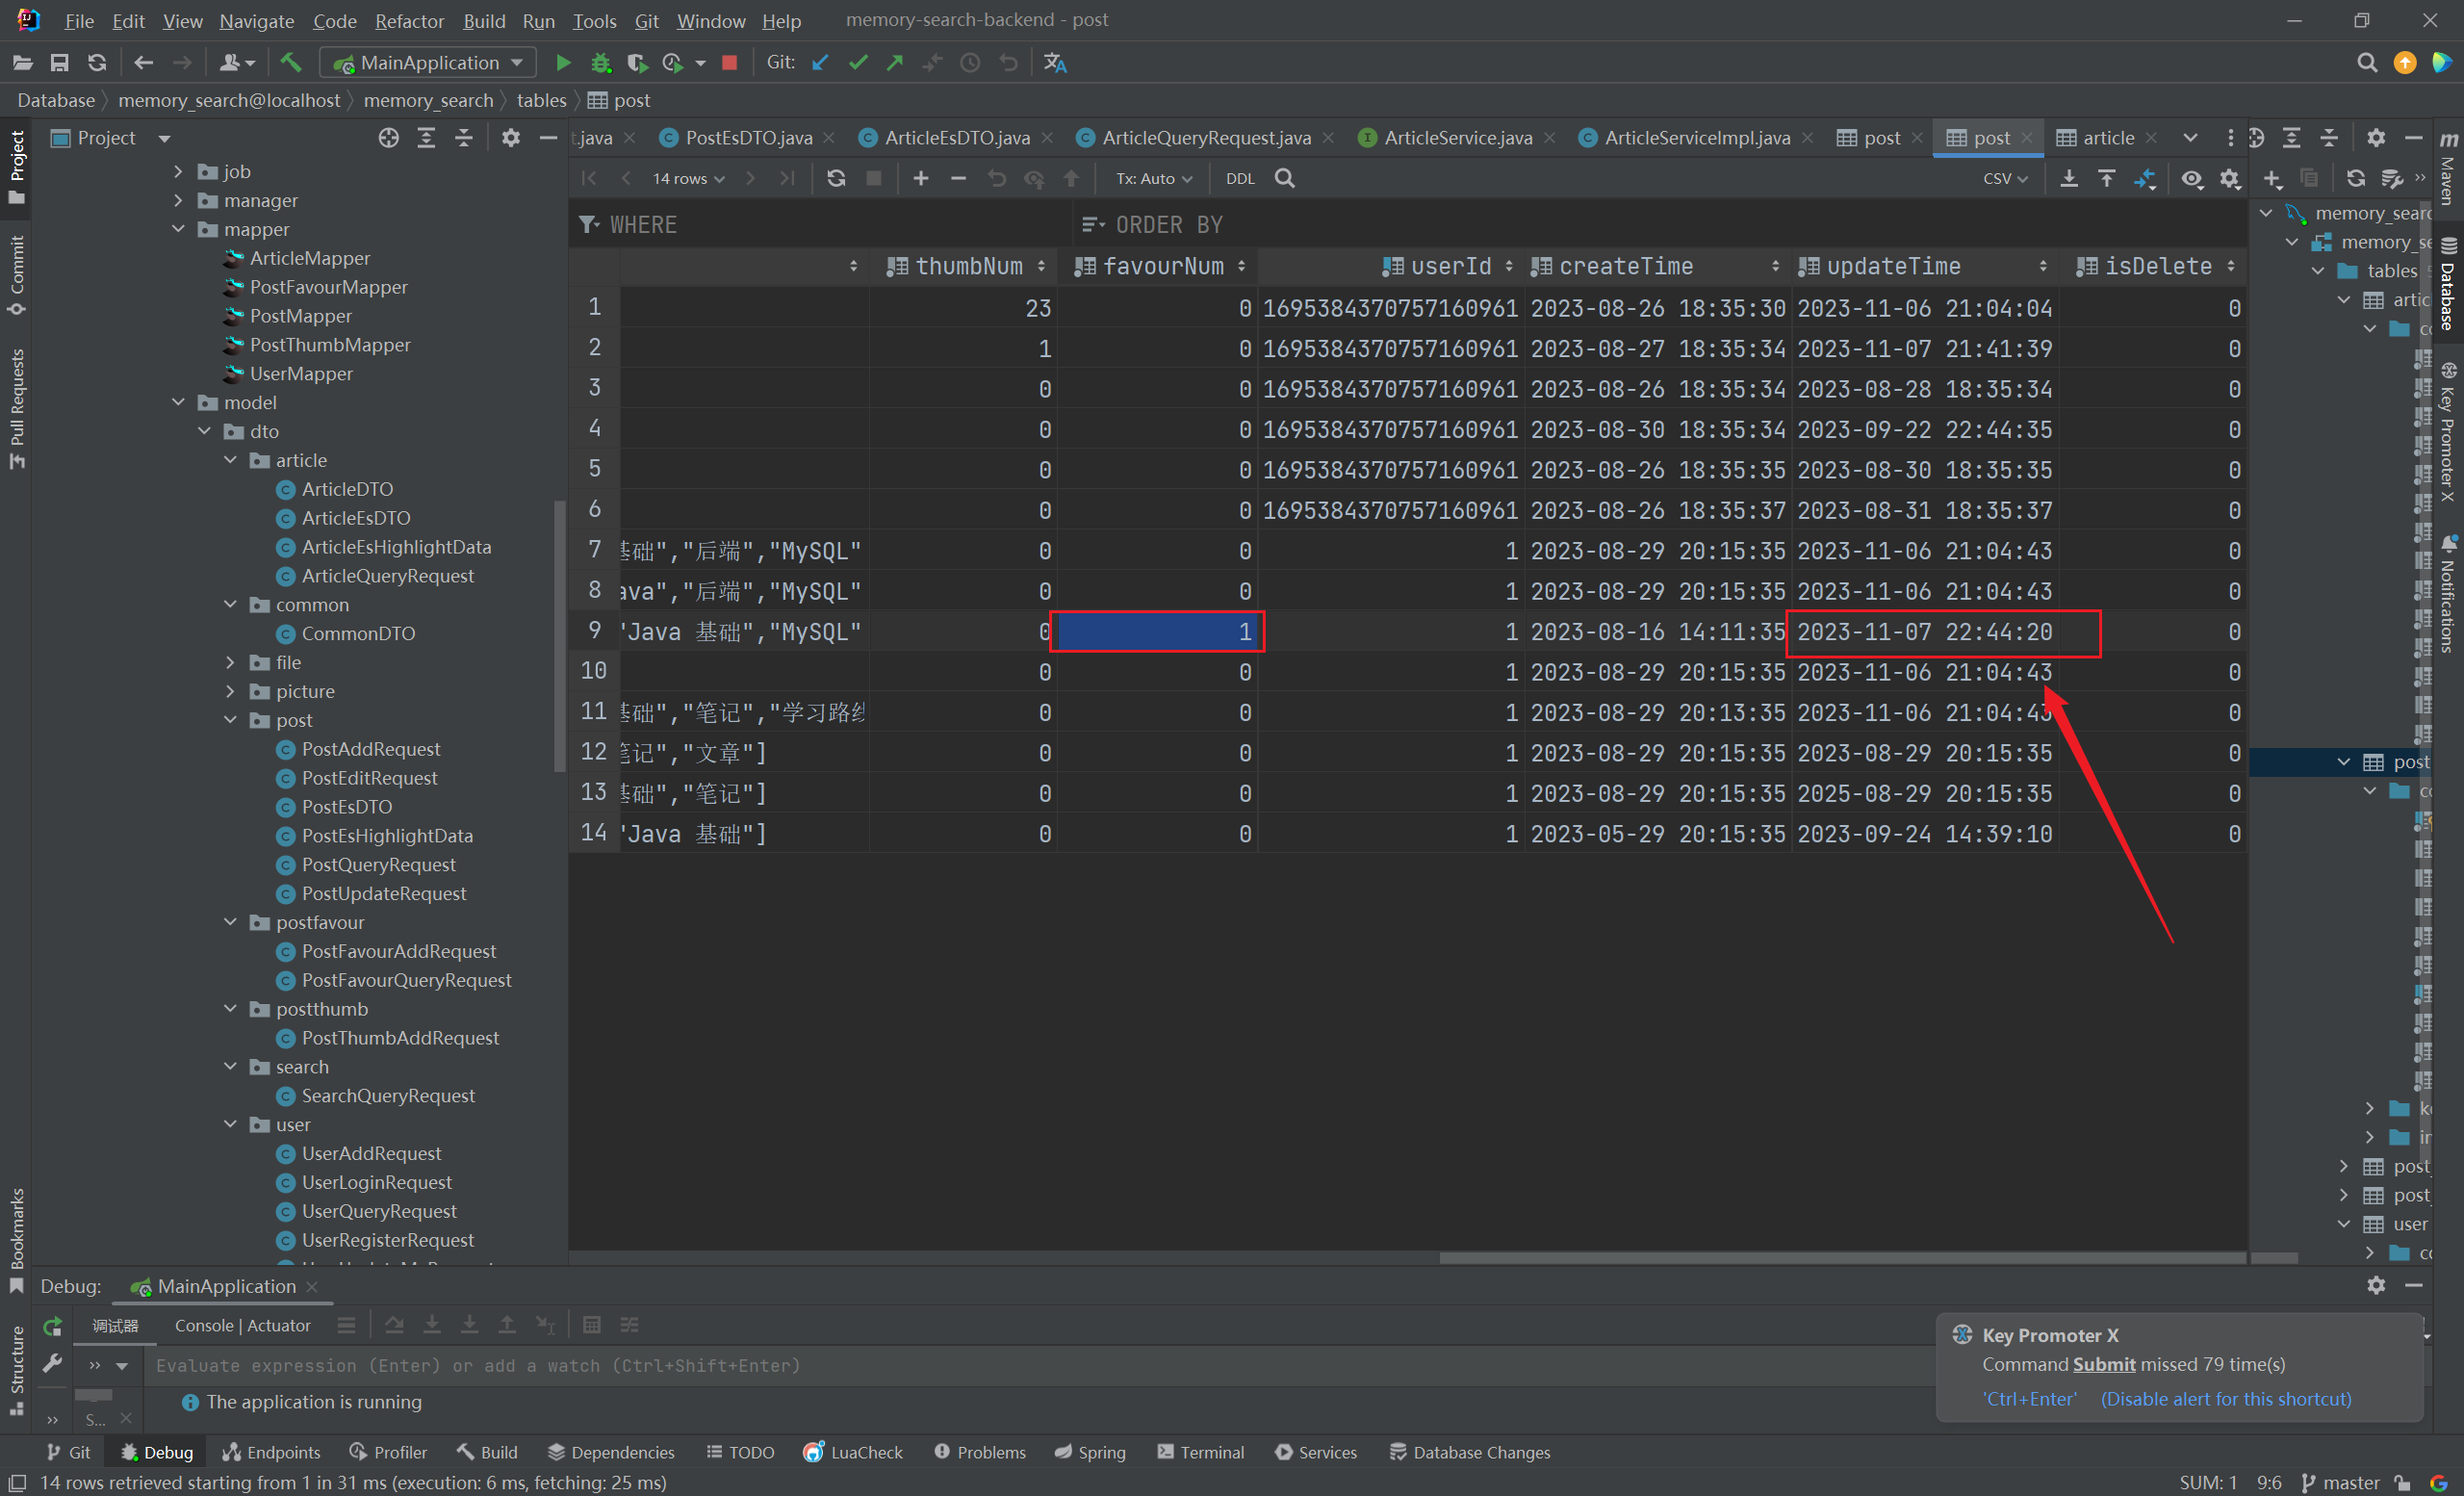Image resolution: width=2464 pixels, height=1496 pixels.
Task: Export data download icon
Action: click(2069, 178)
